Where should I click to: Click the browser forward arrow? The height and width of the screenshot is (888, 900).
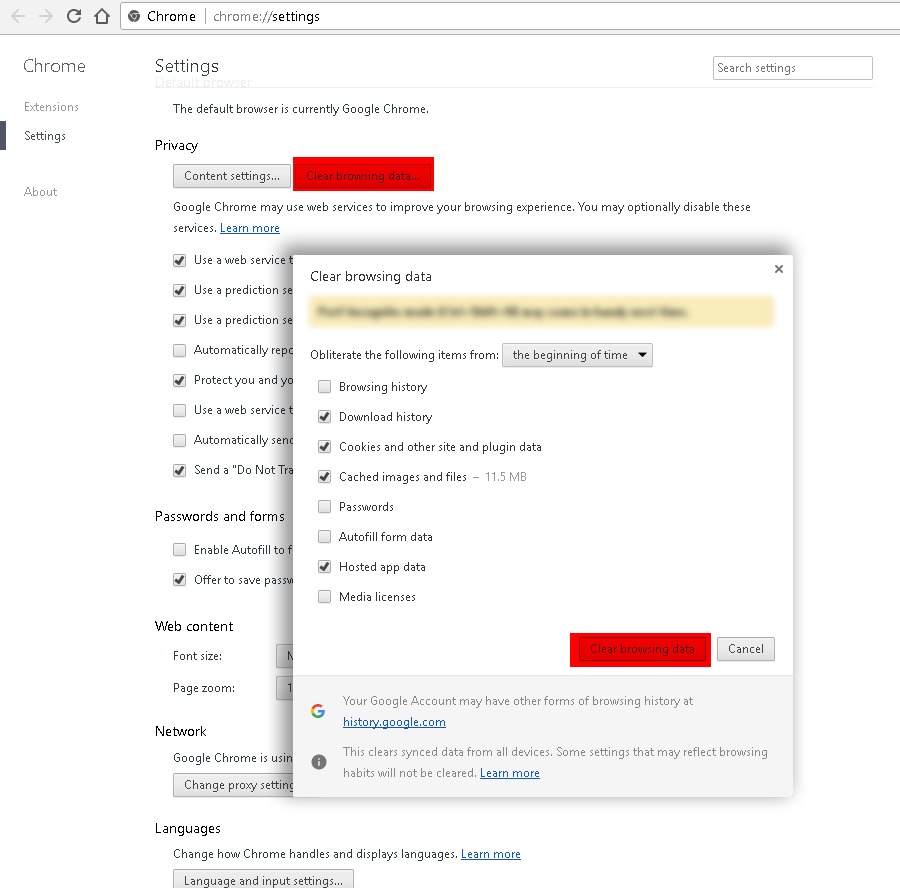(46, 16)
